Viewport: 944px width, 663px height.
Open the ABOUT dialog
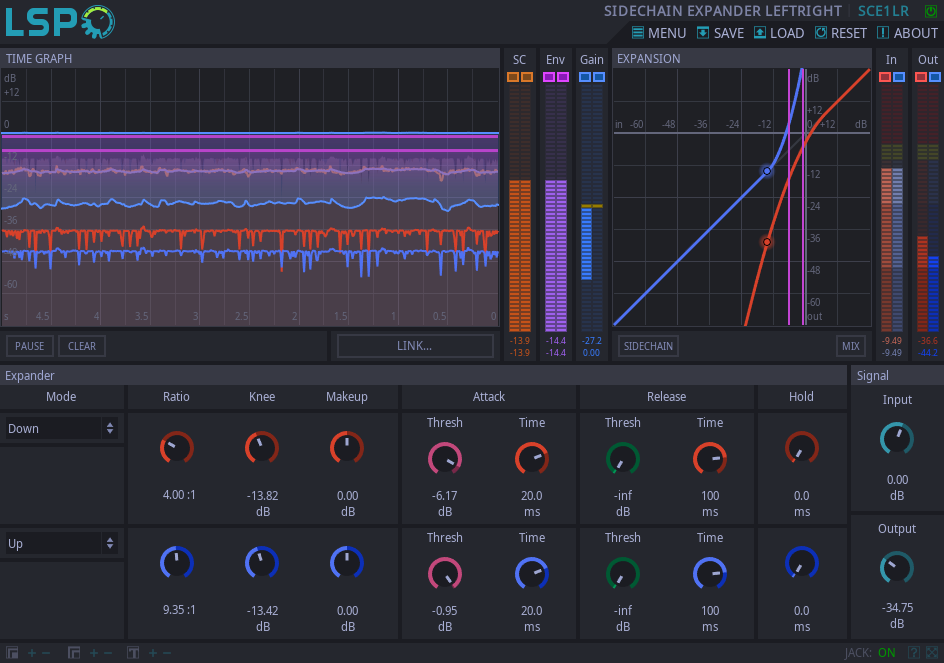(907, 33)
